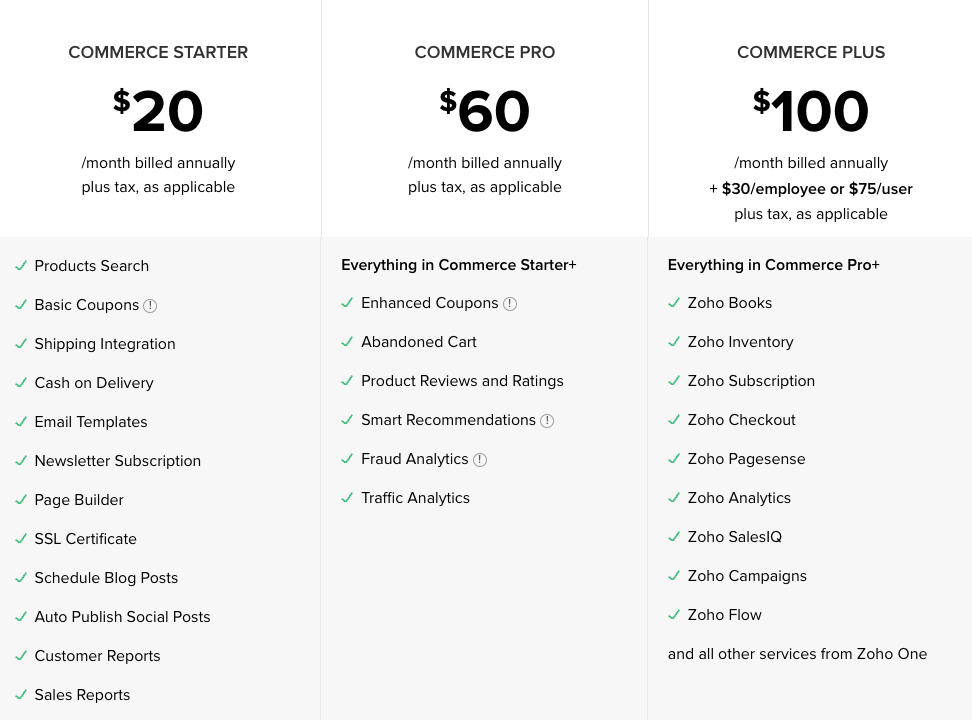
Task: Click checkmark beside Products Search
Action: pyautogui.click(x=21, y=265)
